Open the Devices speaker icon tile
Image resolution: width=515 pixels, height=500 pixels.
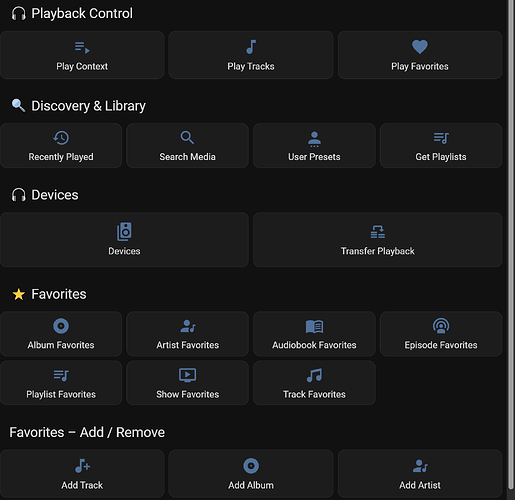tap(124, 240)
